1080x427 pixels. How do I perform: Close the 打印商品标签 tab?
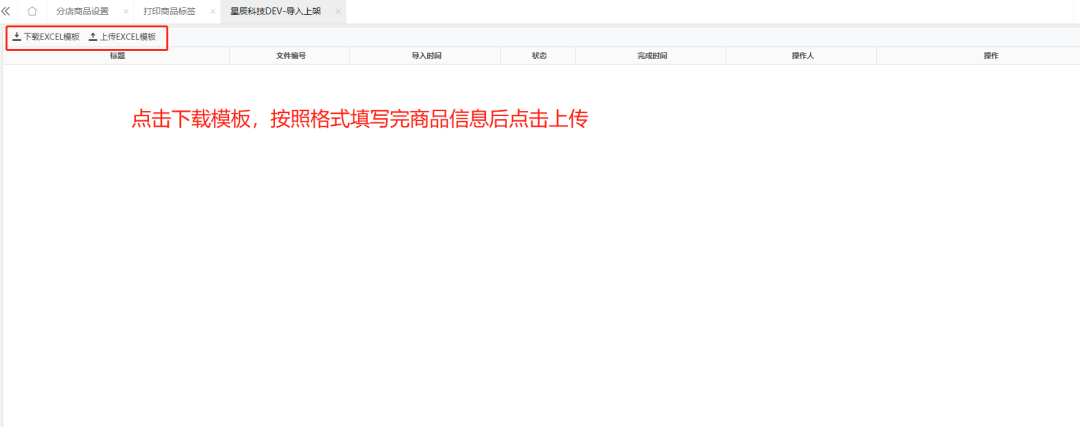coord(212,12)
